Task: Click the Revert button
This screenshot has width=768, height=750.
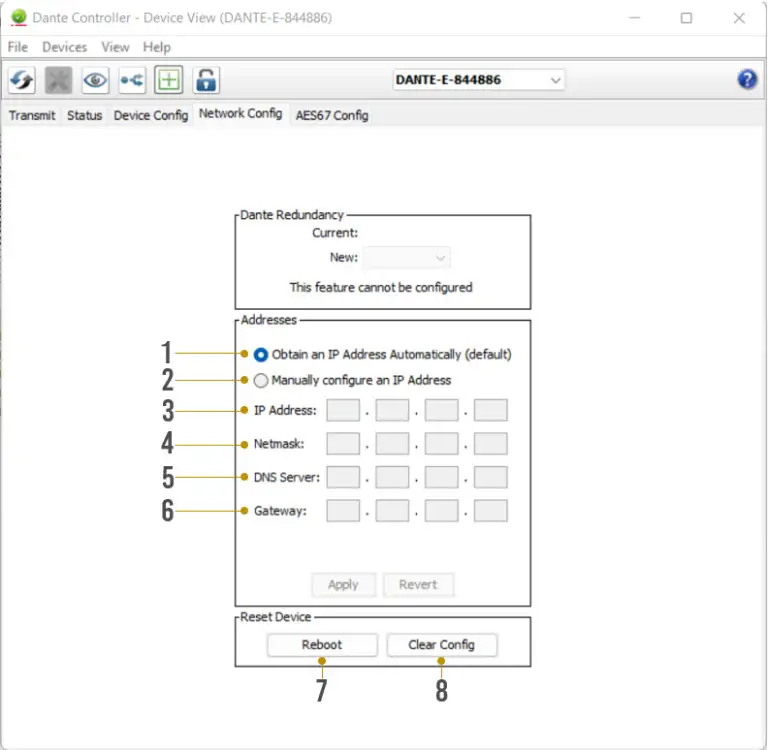Action: click(418, 584)
